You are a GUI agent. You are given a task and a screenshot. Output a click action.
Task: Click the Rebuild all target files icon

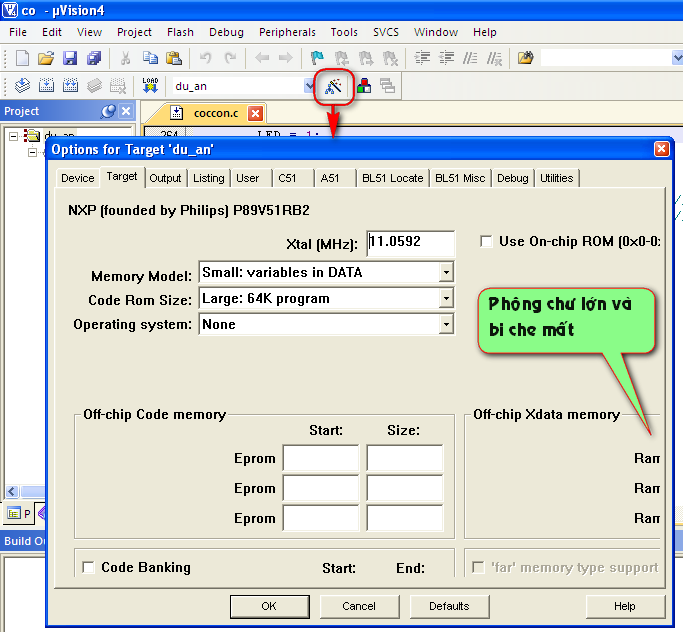coord(70,85)
